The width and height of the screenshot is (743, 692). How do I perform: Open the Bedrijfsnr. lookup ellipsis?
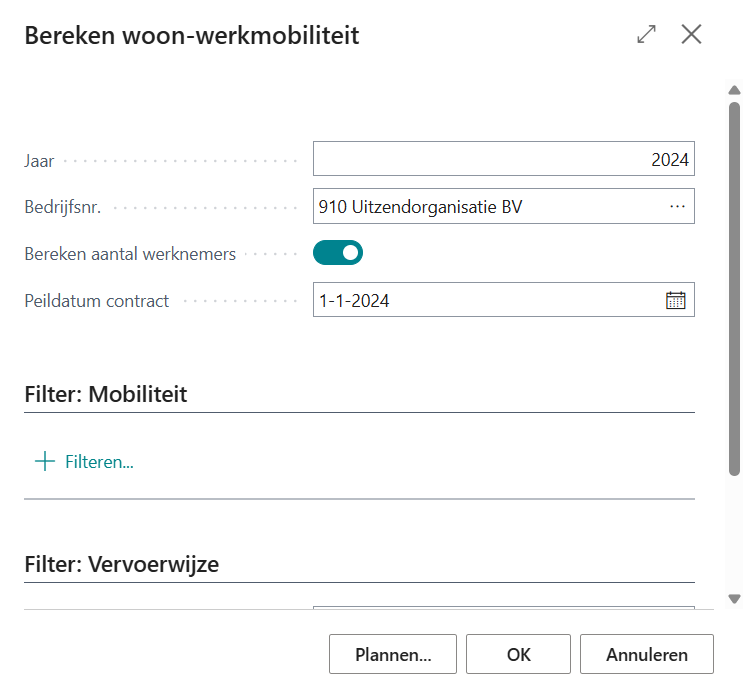coord(677,206)
